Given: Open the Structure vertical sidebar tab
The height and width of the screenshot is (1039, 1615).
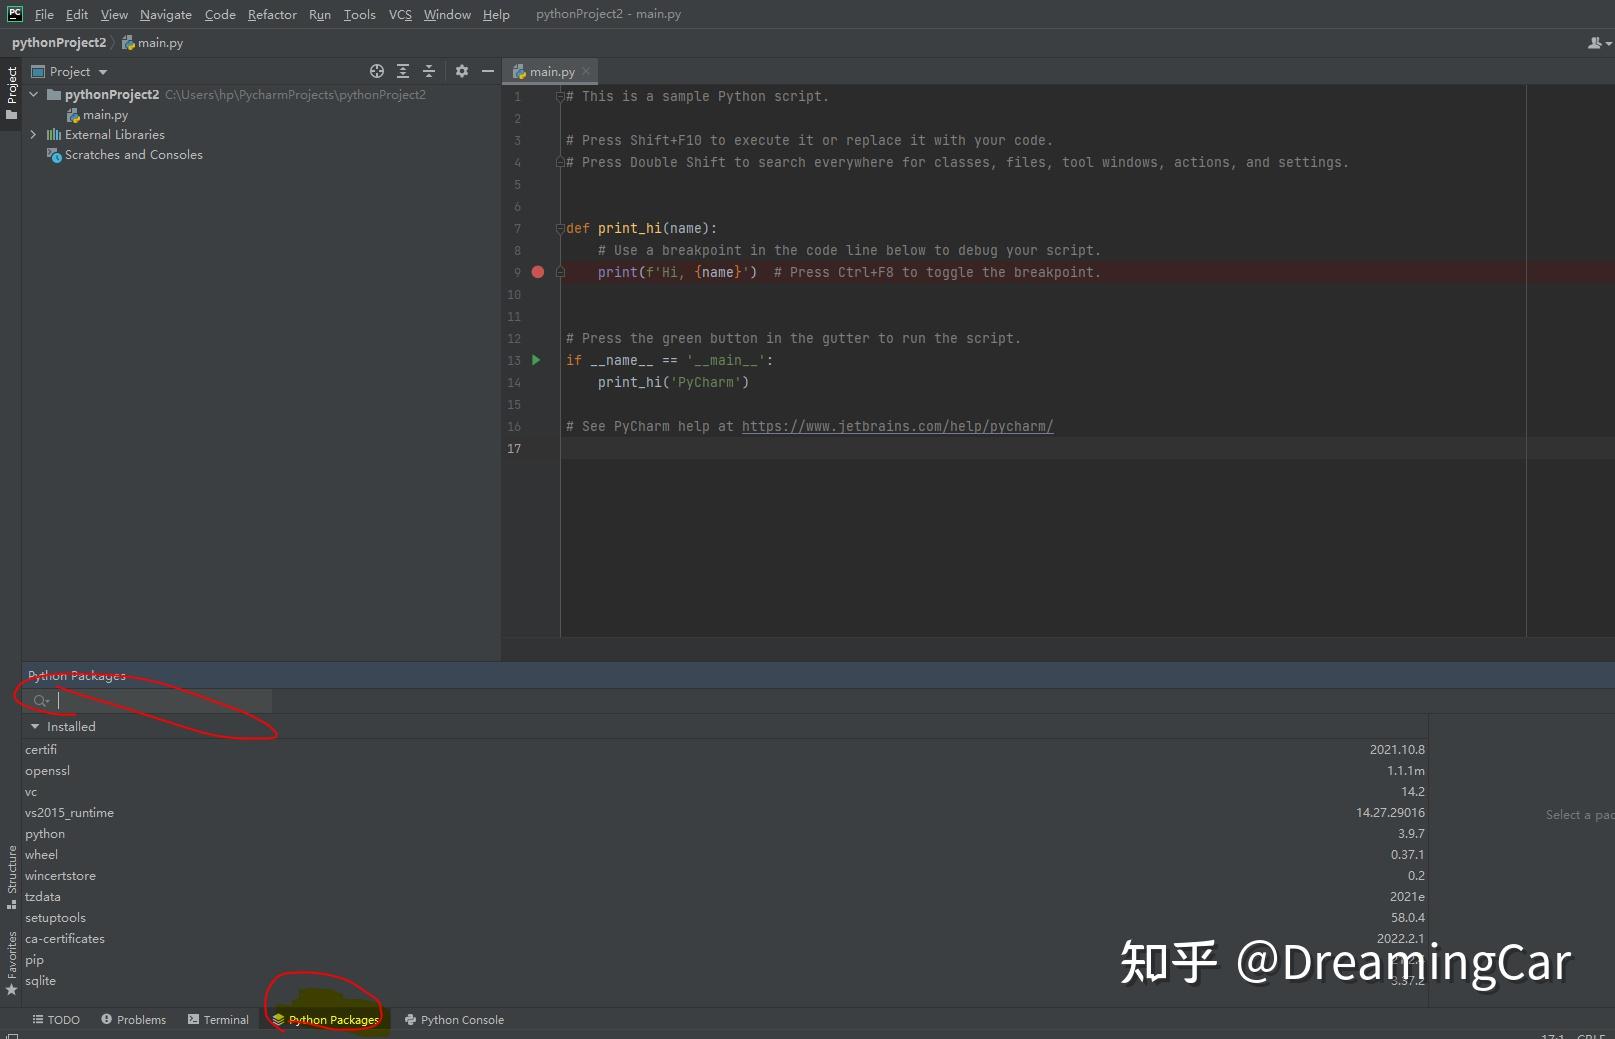Looking at the screenshot, I should 11,877.
